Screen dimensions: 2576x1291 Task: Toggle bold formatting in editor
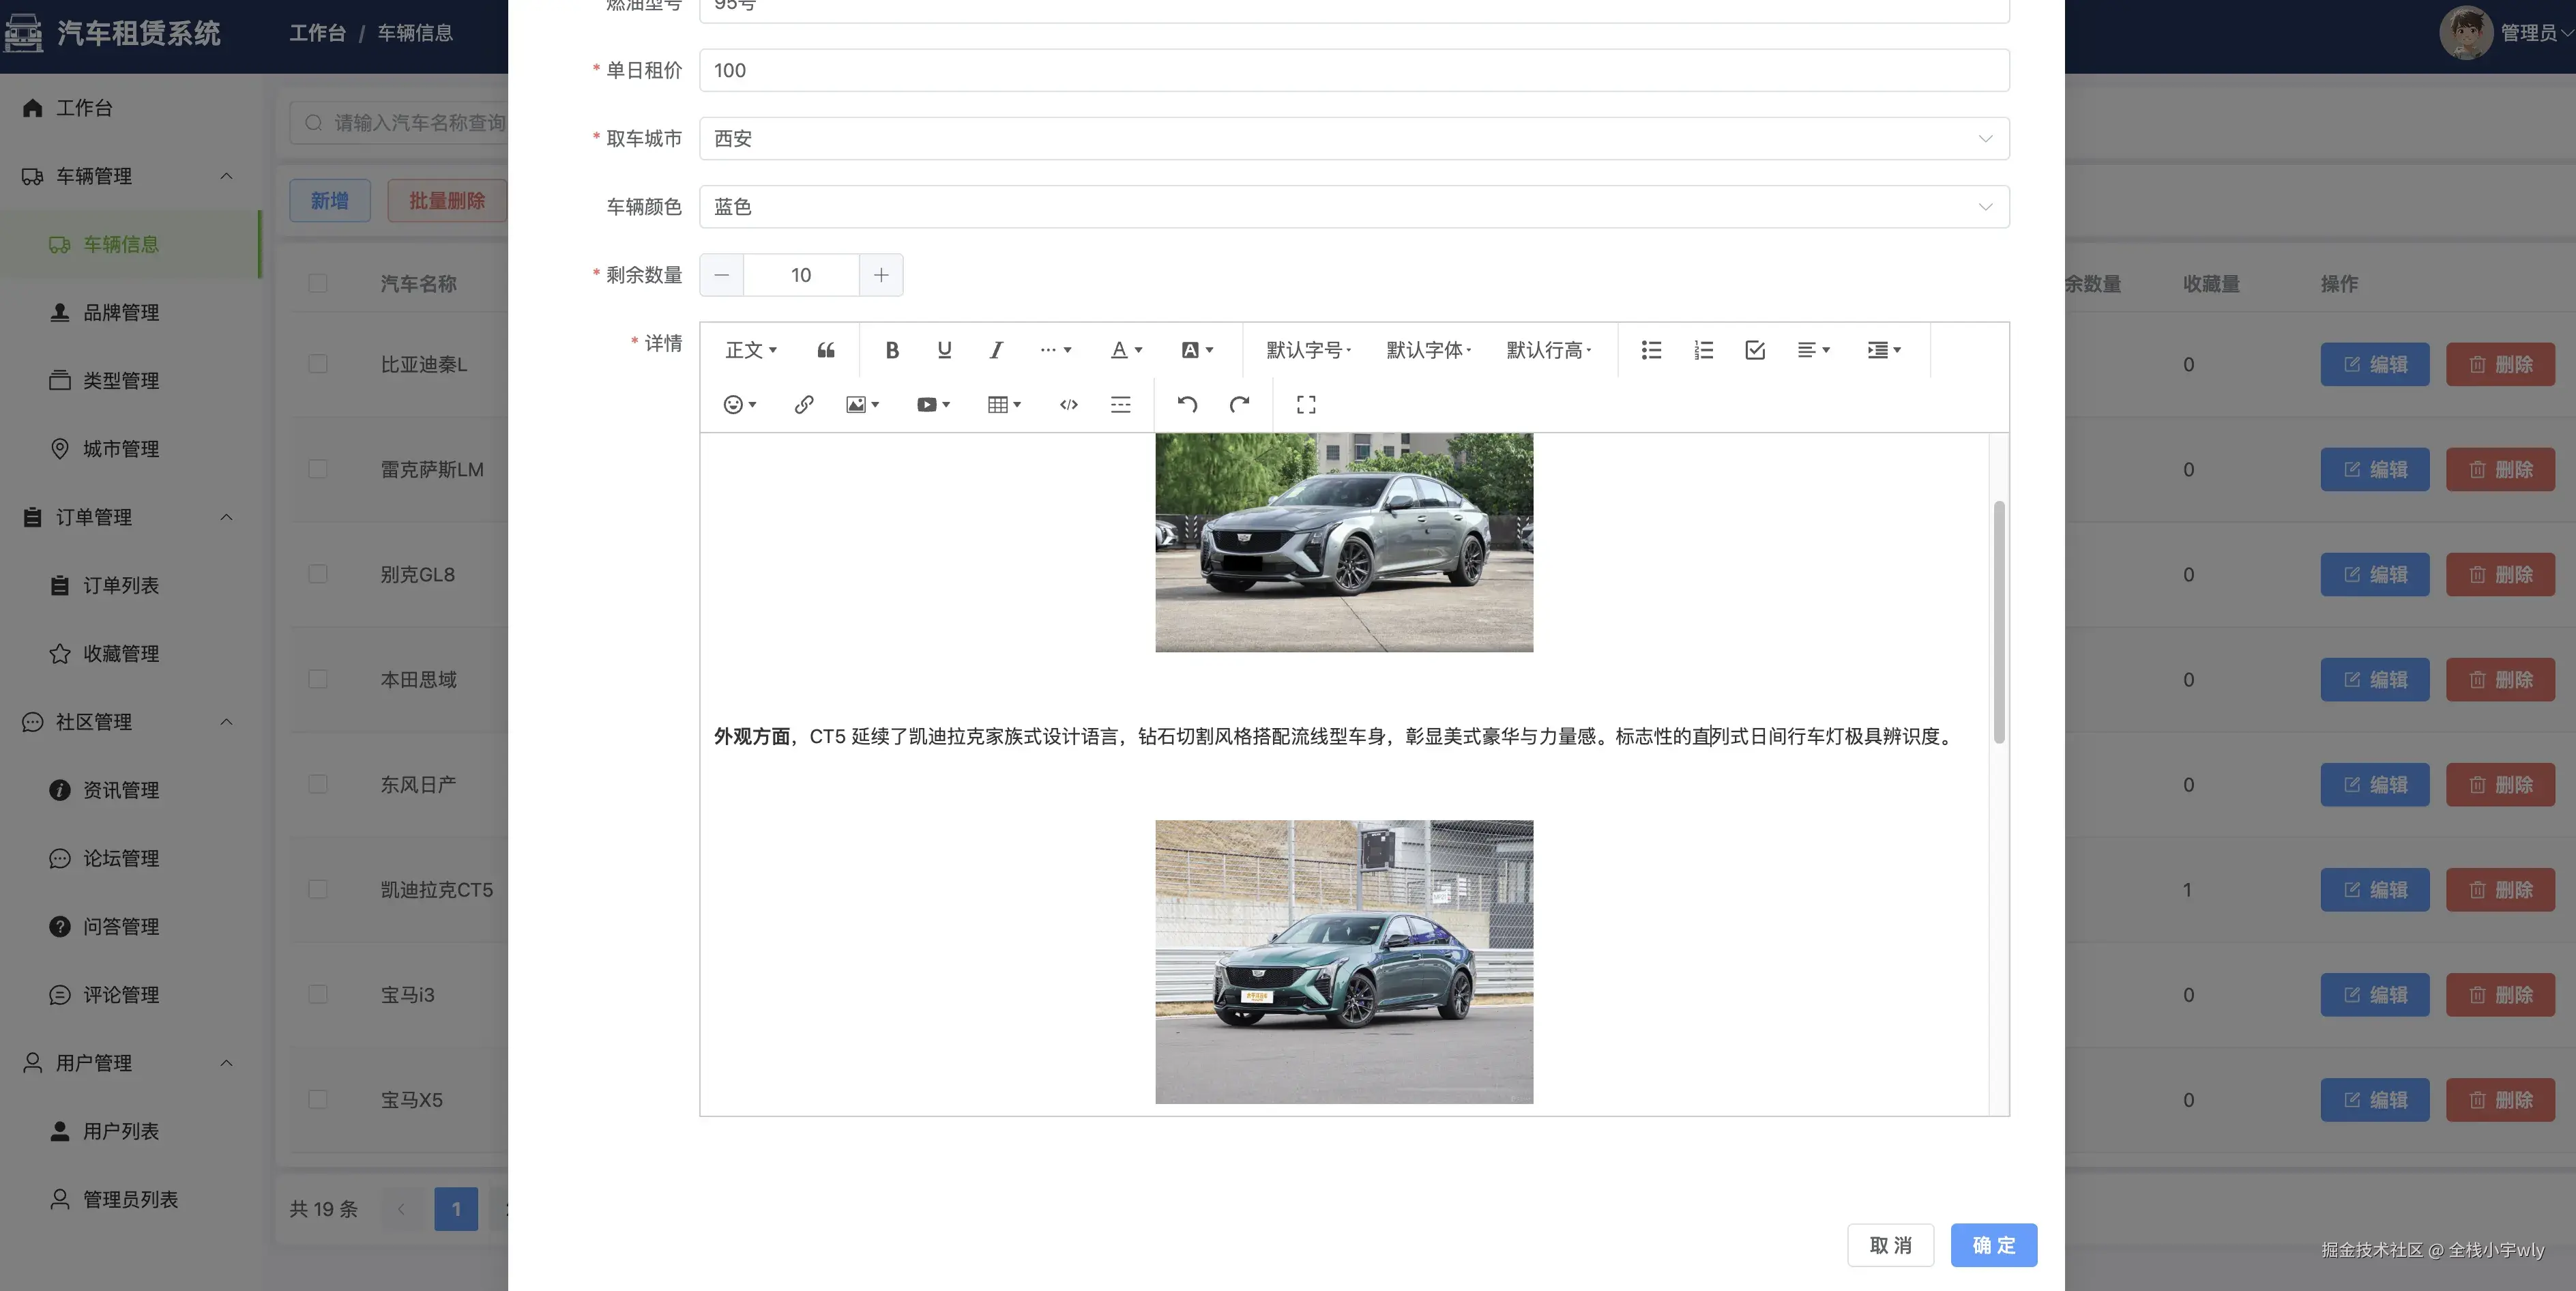[x=892, y=350]
